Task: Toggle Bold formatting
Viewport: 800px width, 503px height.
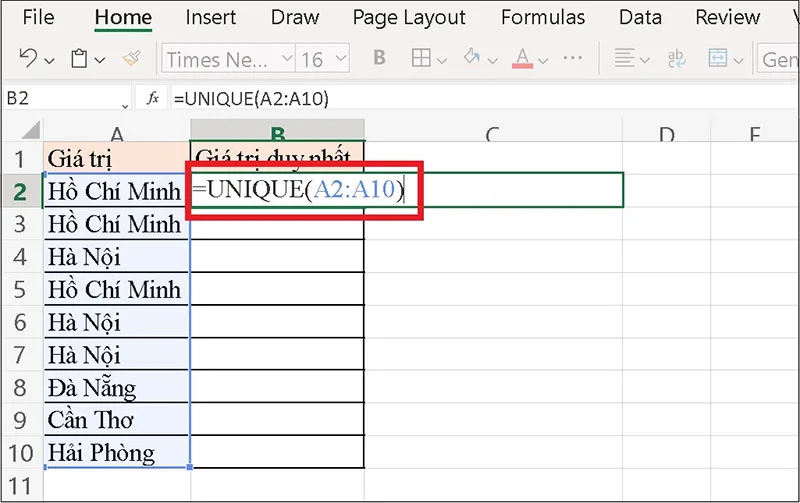Action: (379, 57)
